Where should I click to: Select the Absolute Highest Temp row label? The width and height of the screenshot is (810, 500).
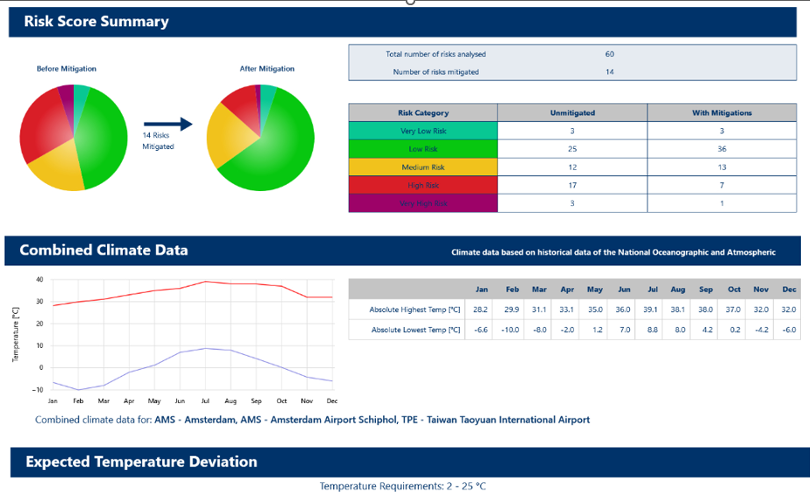pos(414,309)
